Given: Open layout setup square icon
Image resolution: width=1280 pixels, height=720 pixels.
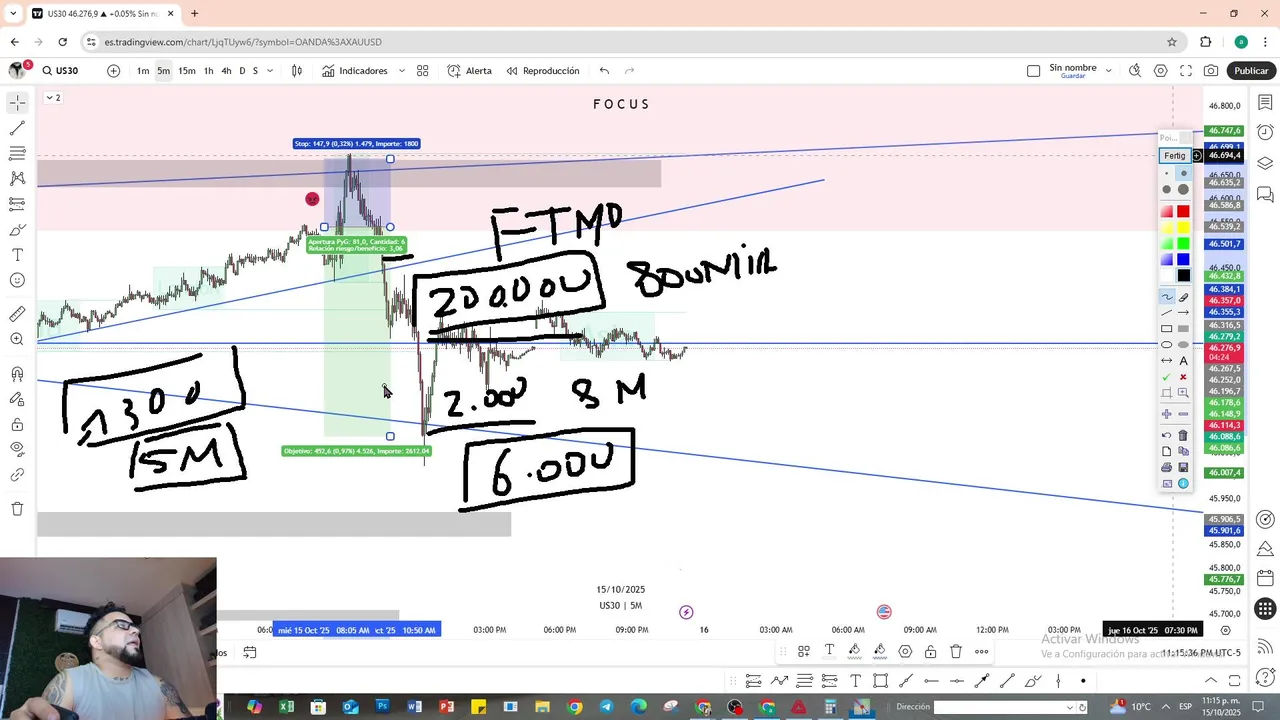Looking at the screenshot, I should (1034, 71).
